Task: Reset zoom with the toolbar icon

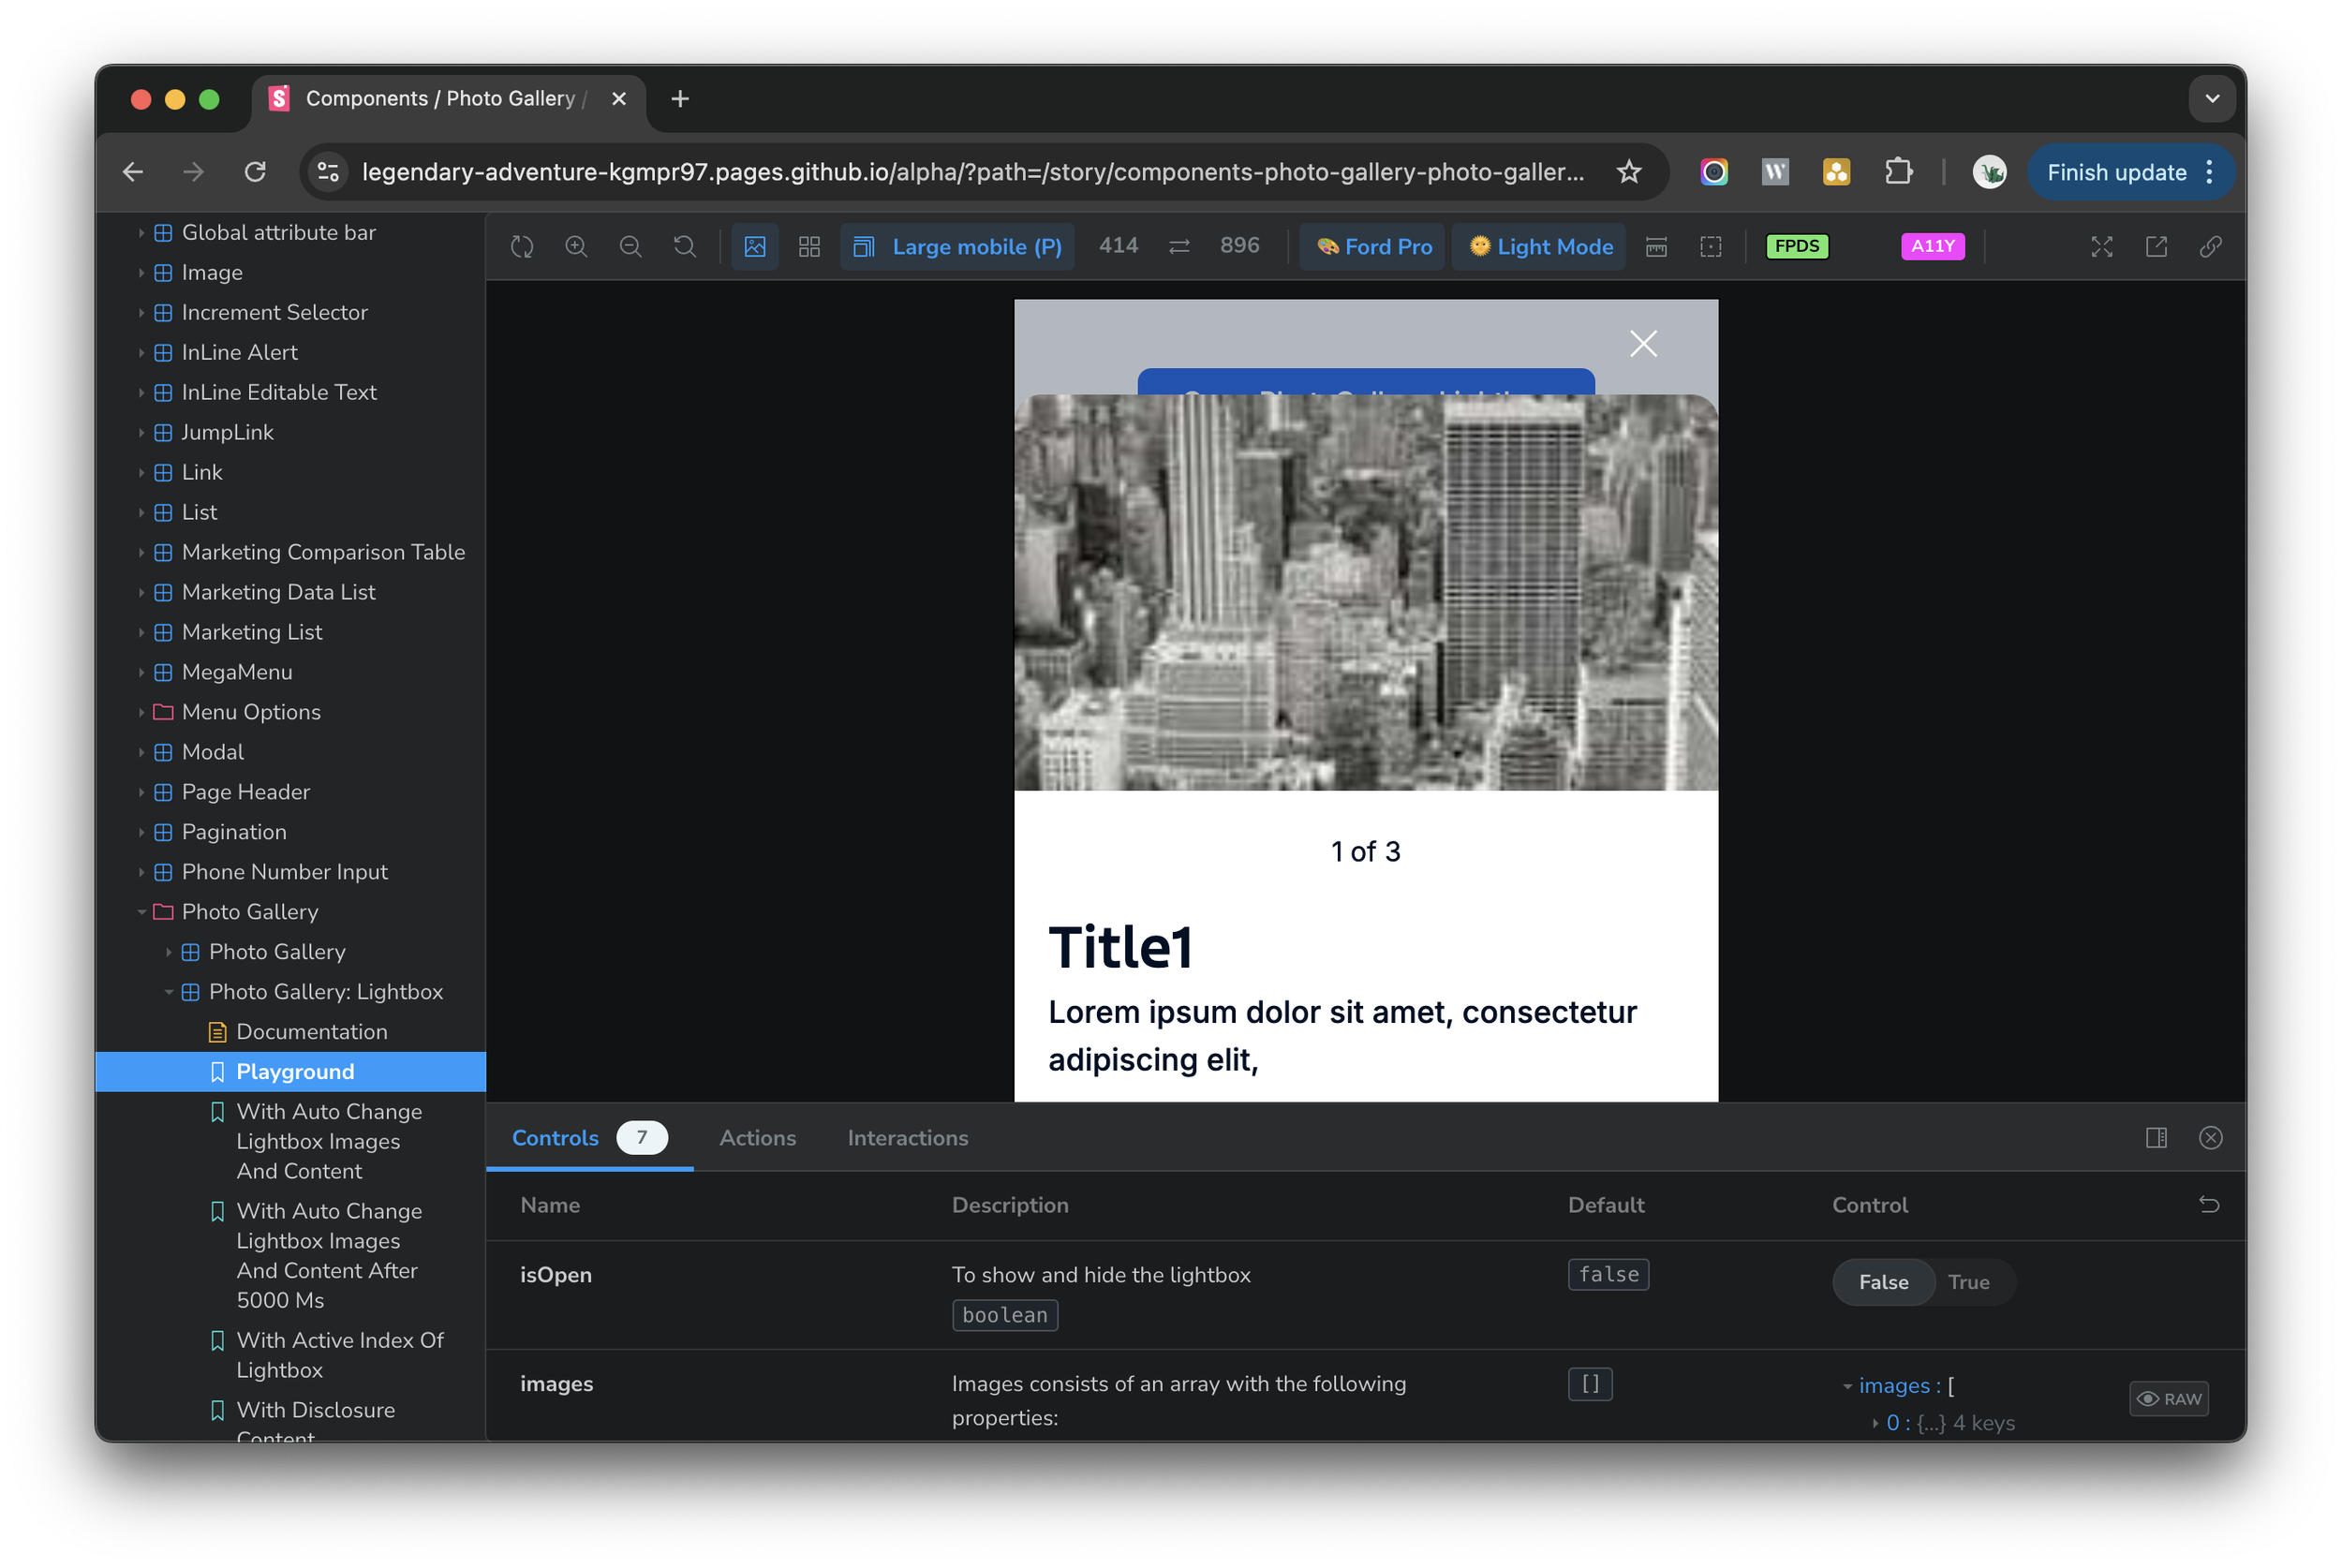Action: coord(684,246)
